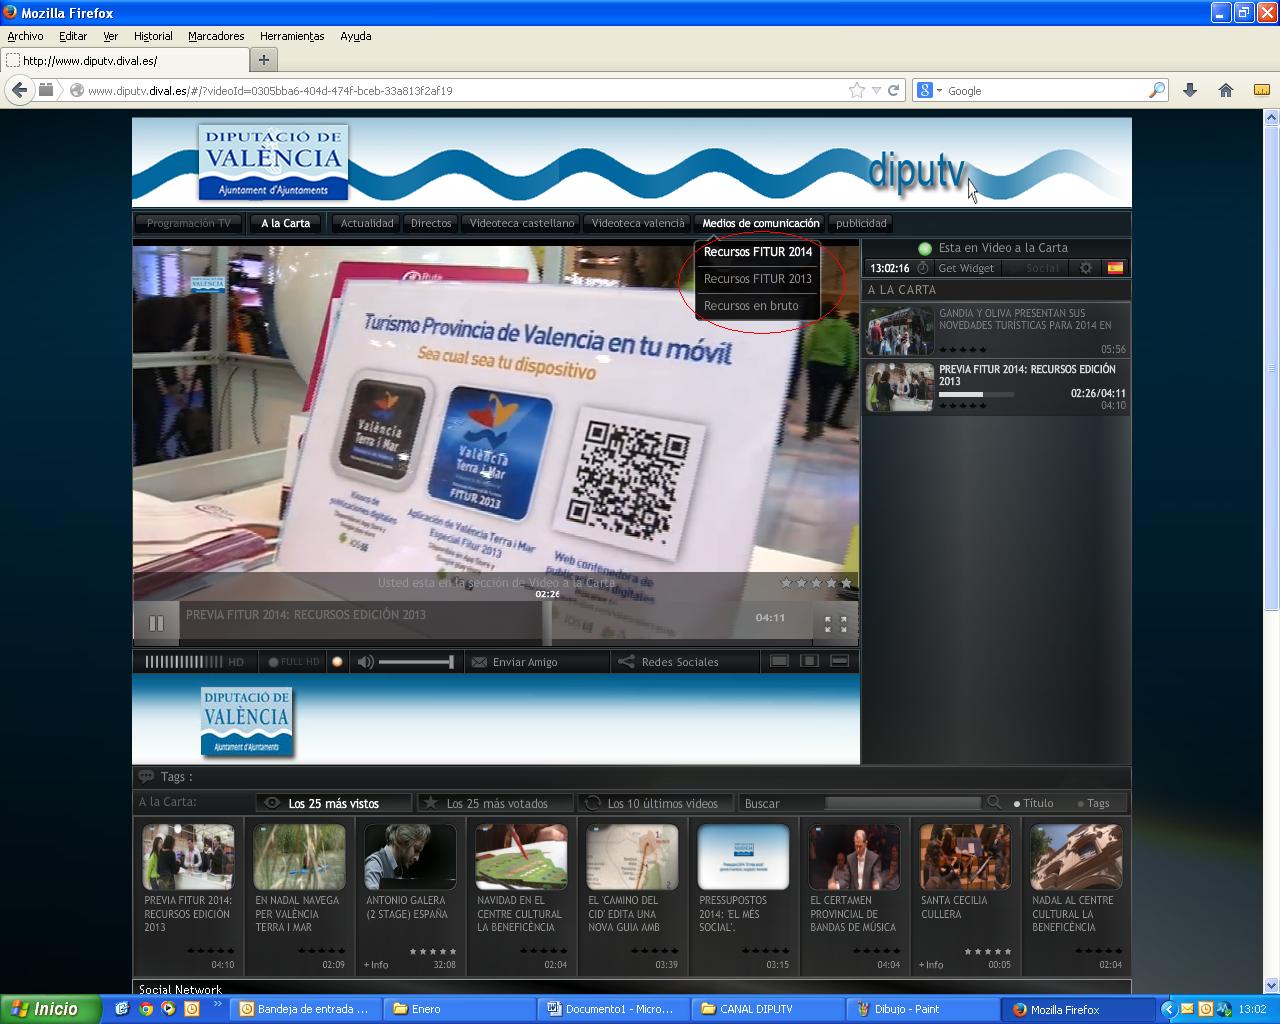Select the first player layout icon
Viewport: 1280px width, 1024px height.
(x=780, y=661)
